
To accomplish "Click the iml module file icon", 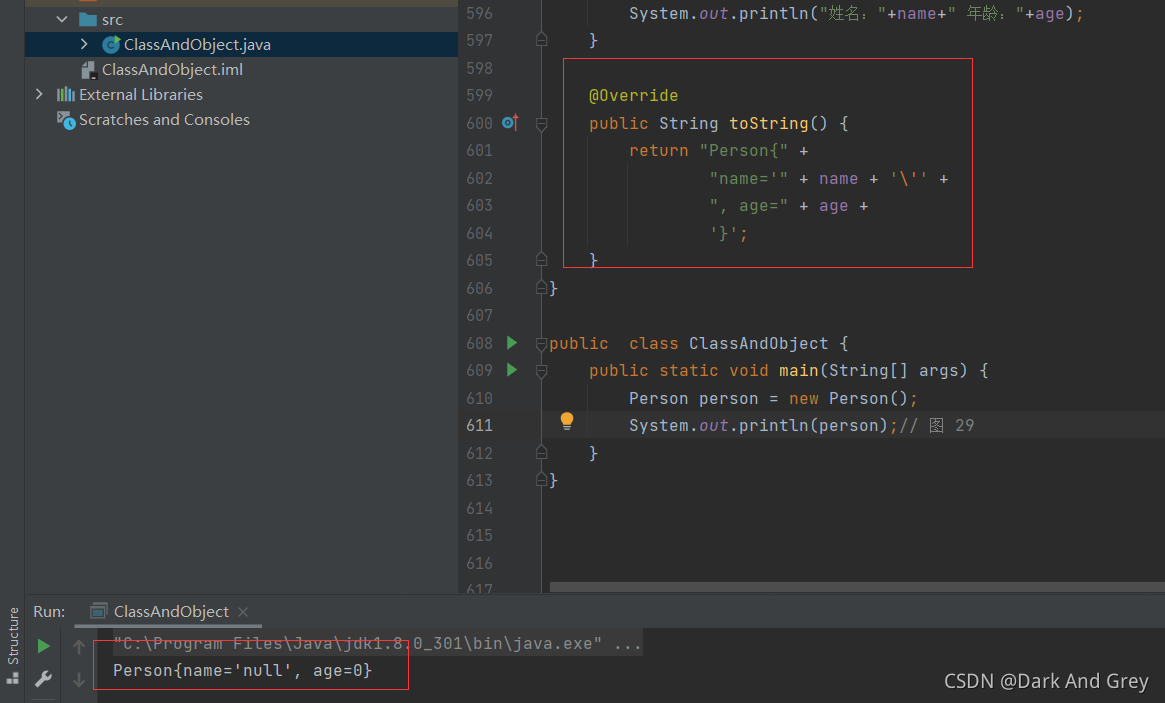I will (88, 70).
